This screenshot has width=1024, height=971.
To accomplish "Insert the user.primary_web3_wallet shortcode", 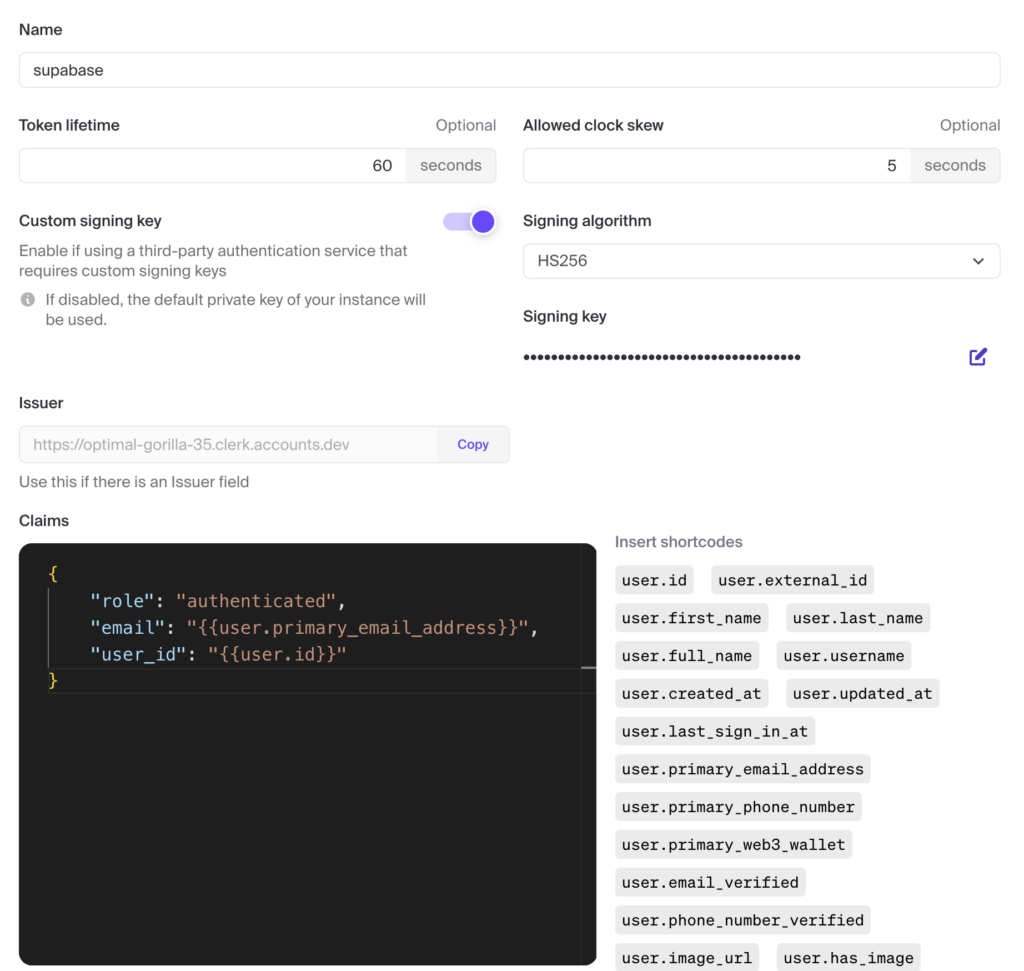I will 733,845.
